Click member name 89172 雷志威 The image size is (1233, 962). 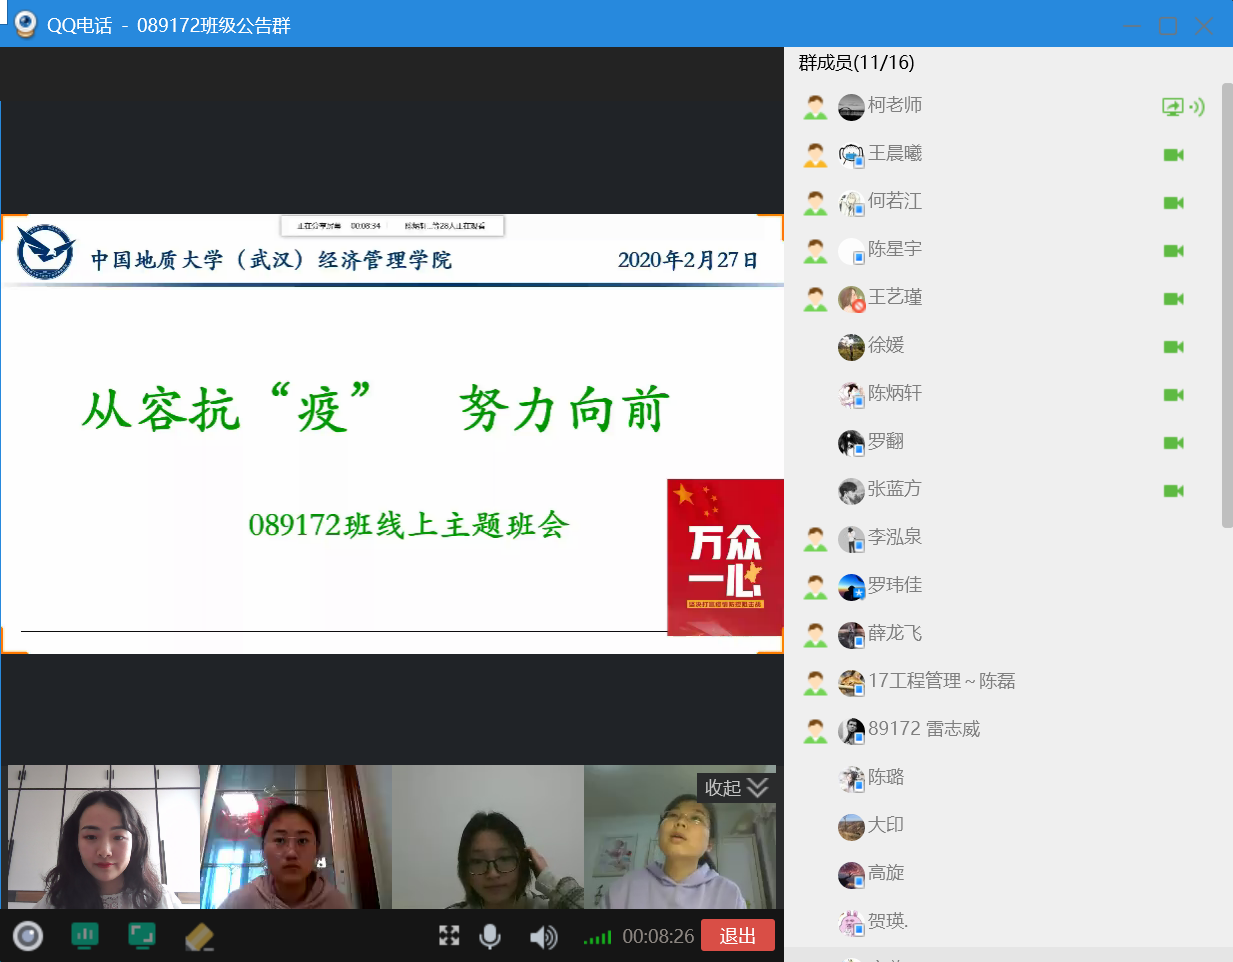coord(923,730)
